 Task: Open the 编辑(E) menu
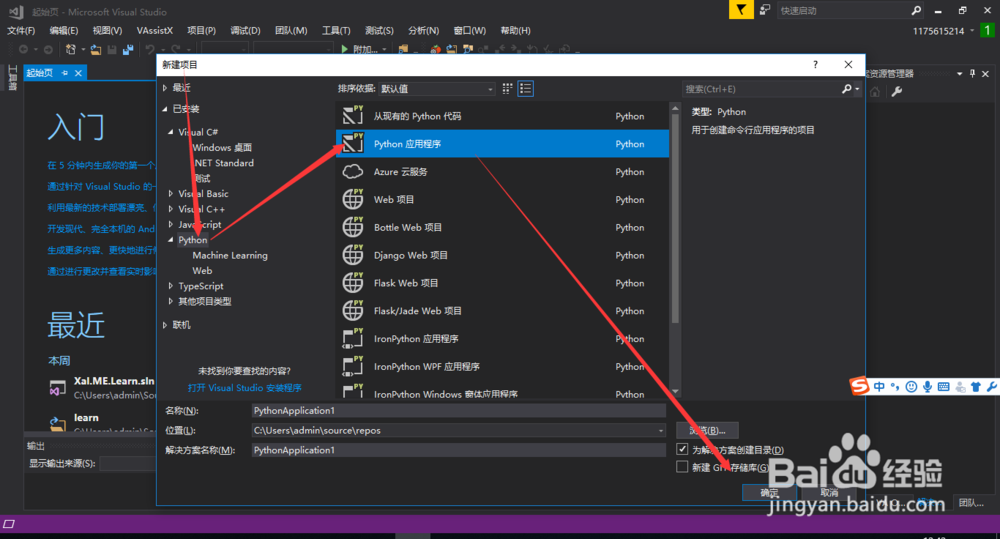(64, 31)
